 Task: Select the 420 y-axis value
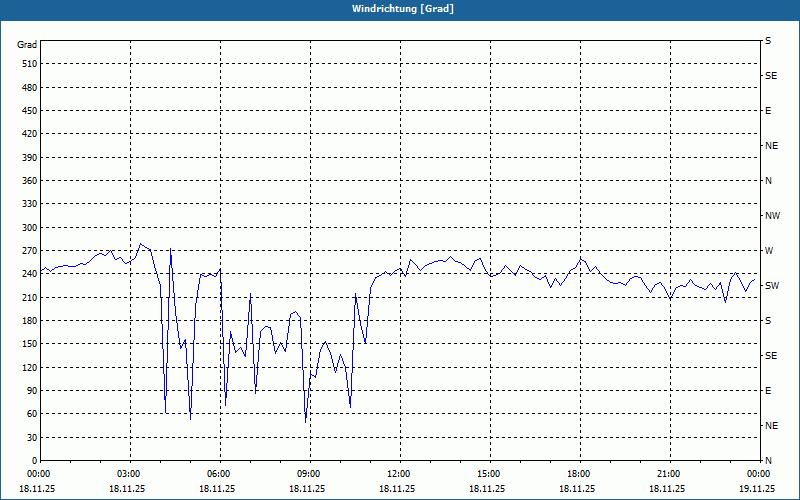point(29,134)
